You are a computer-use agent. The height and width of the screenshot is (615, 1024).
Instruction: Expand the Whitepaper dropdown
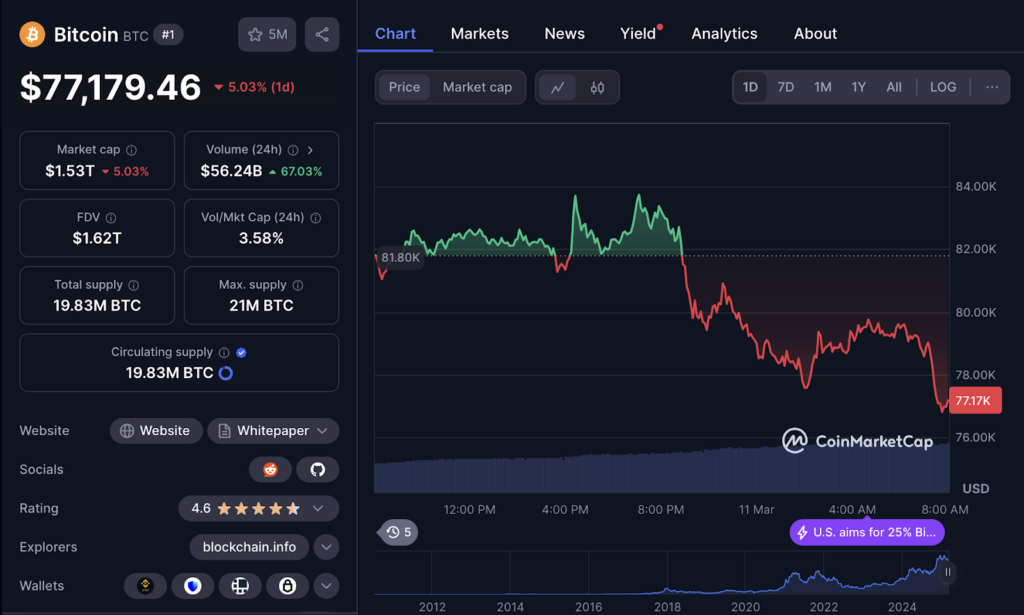point(322,431)
